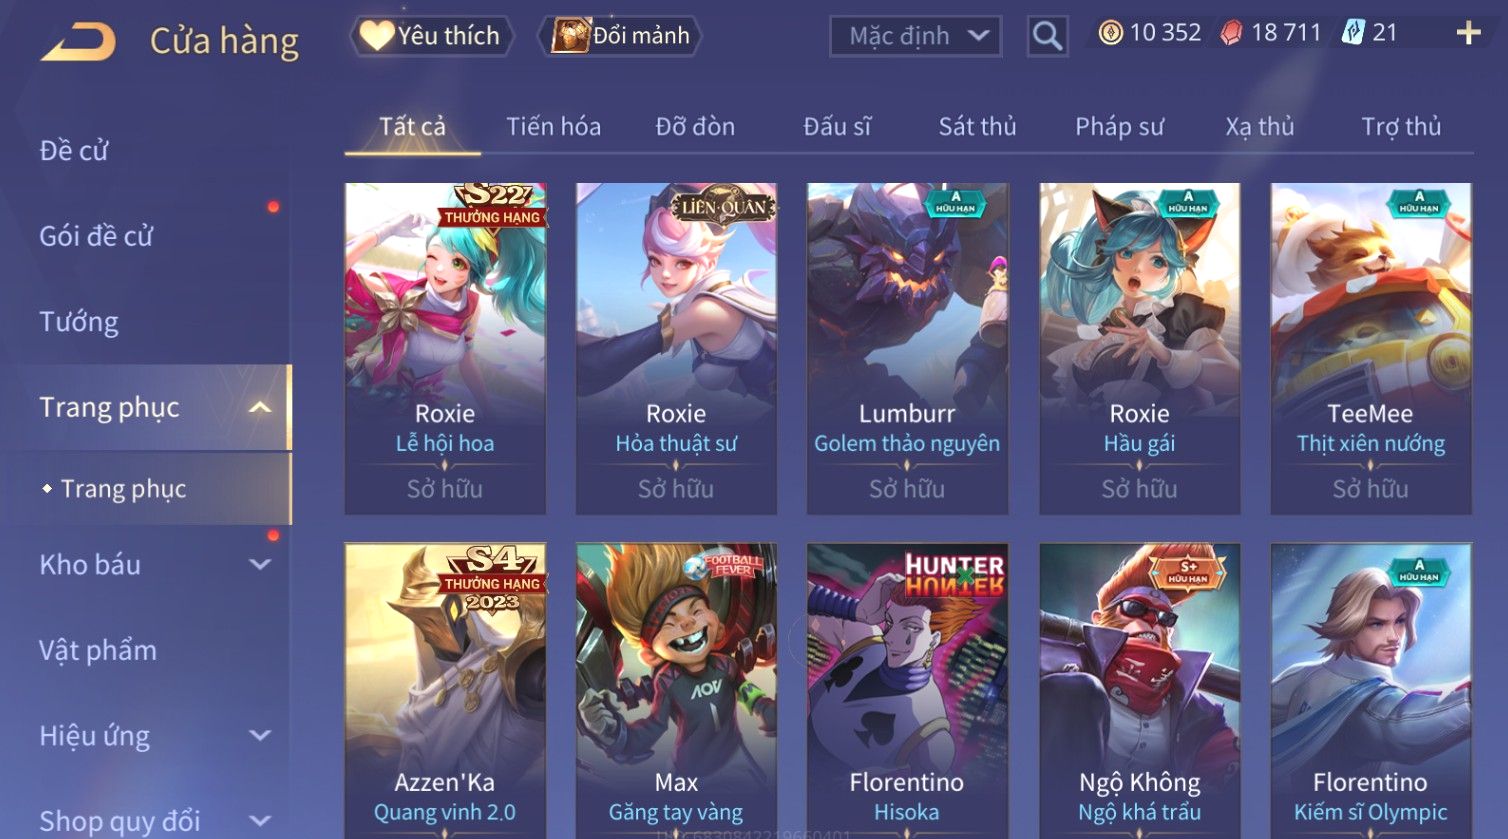Select the Florentino Hisoka skin card

click(907, 691)
